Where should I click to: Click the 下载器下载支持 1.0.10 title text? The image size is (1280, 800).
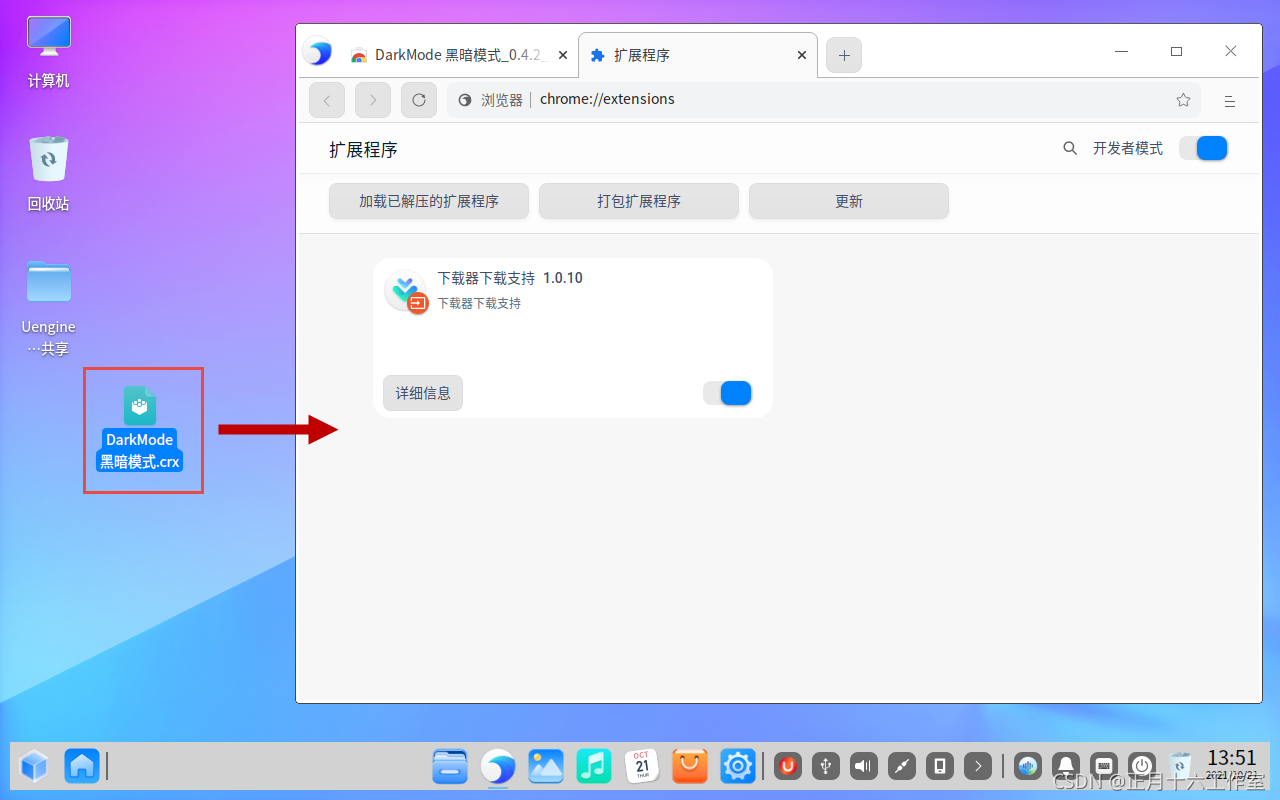(510, 278)
